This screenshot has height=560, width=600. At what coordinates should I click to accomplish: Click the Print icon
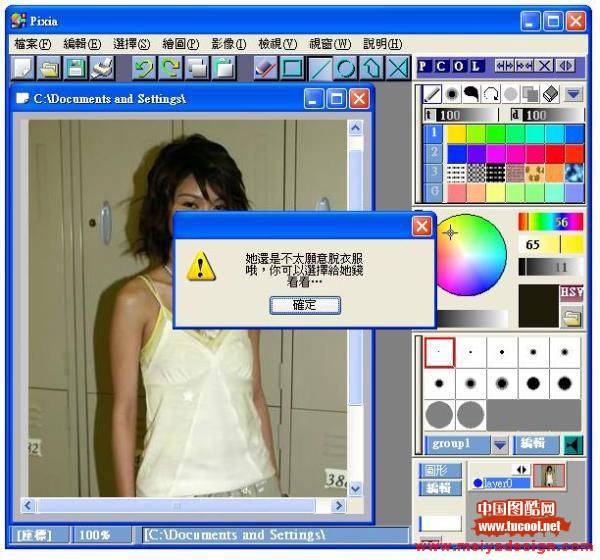(102, 68)
